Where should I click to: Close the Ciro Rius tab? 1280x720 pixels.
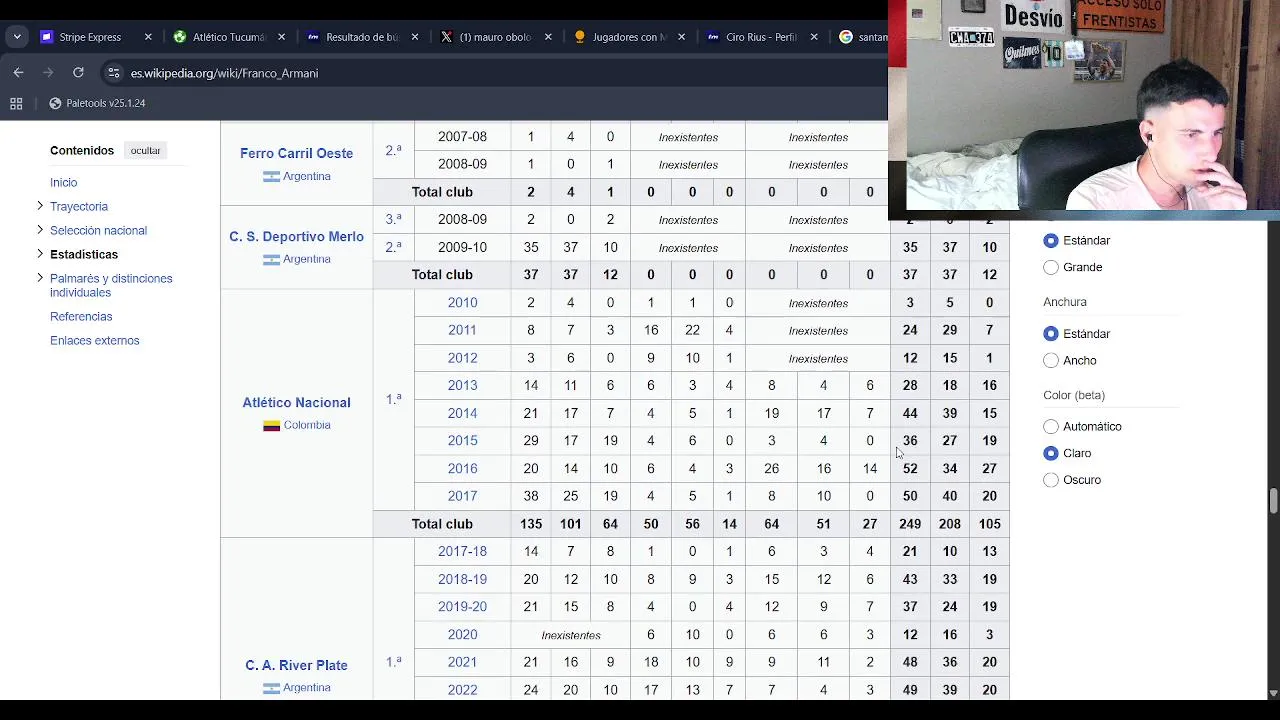pos(814,37)
